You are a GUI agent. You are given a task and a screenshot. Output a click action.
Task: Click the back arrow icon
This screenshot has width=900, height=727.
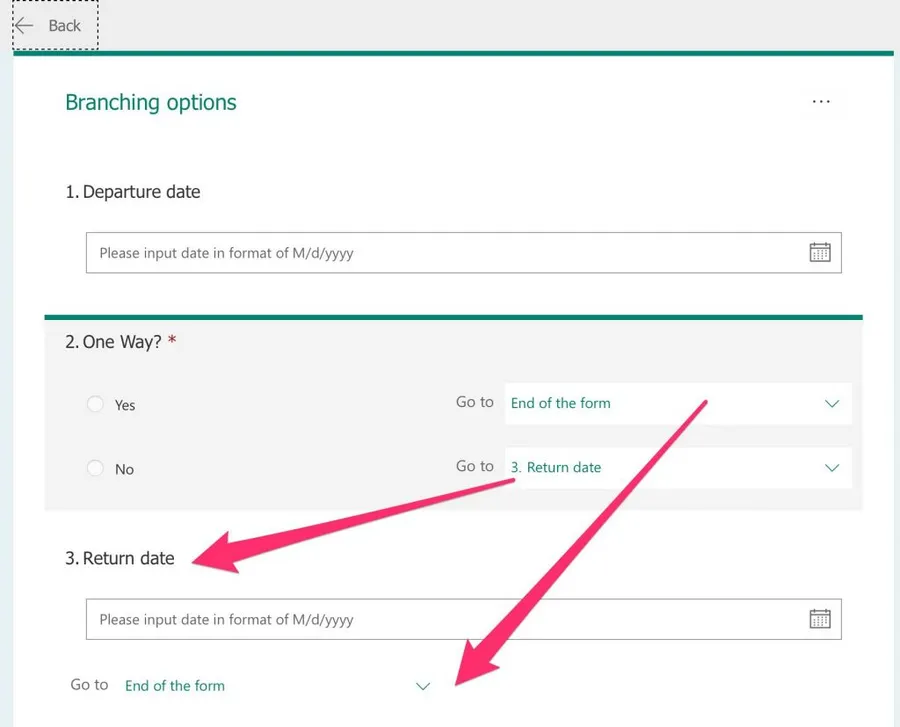[x=24, y=26]
